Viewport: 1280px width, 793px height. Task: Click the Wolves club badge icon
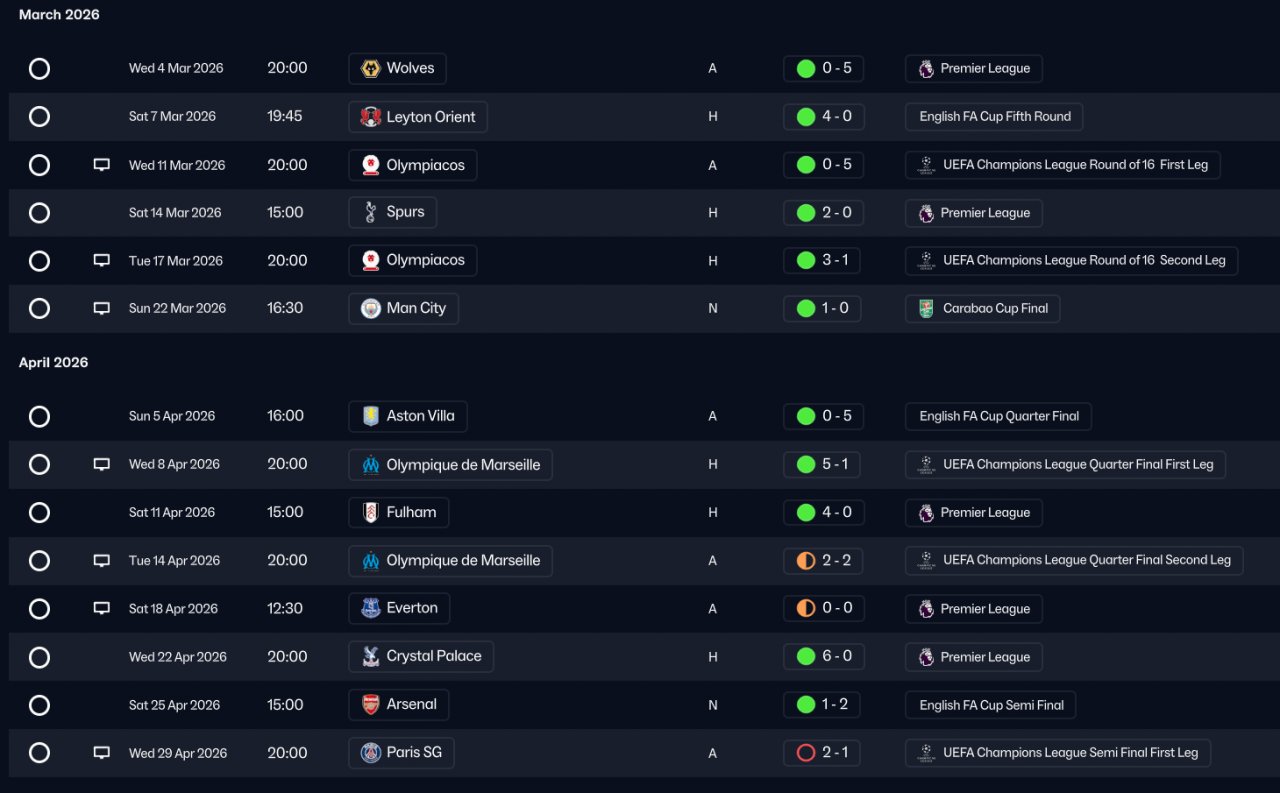[371, 69]
